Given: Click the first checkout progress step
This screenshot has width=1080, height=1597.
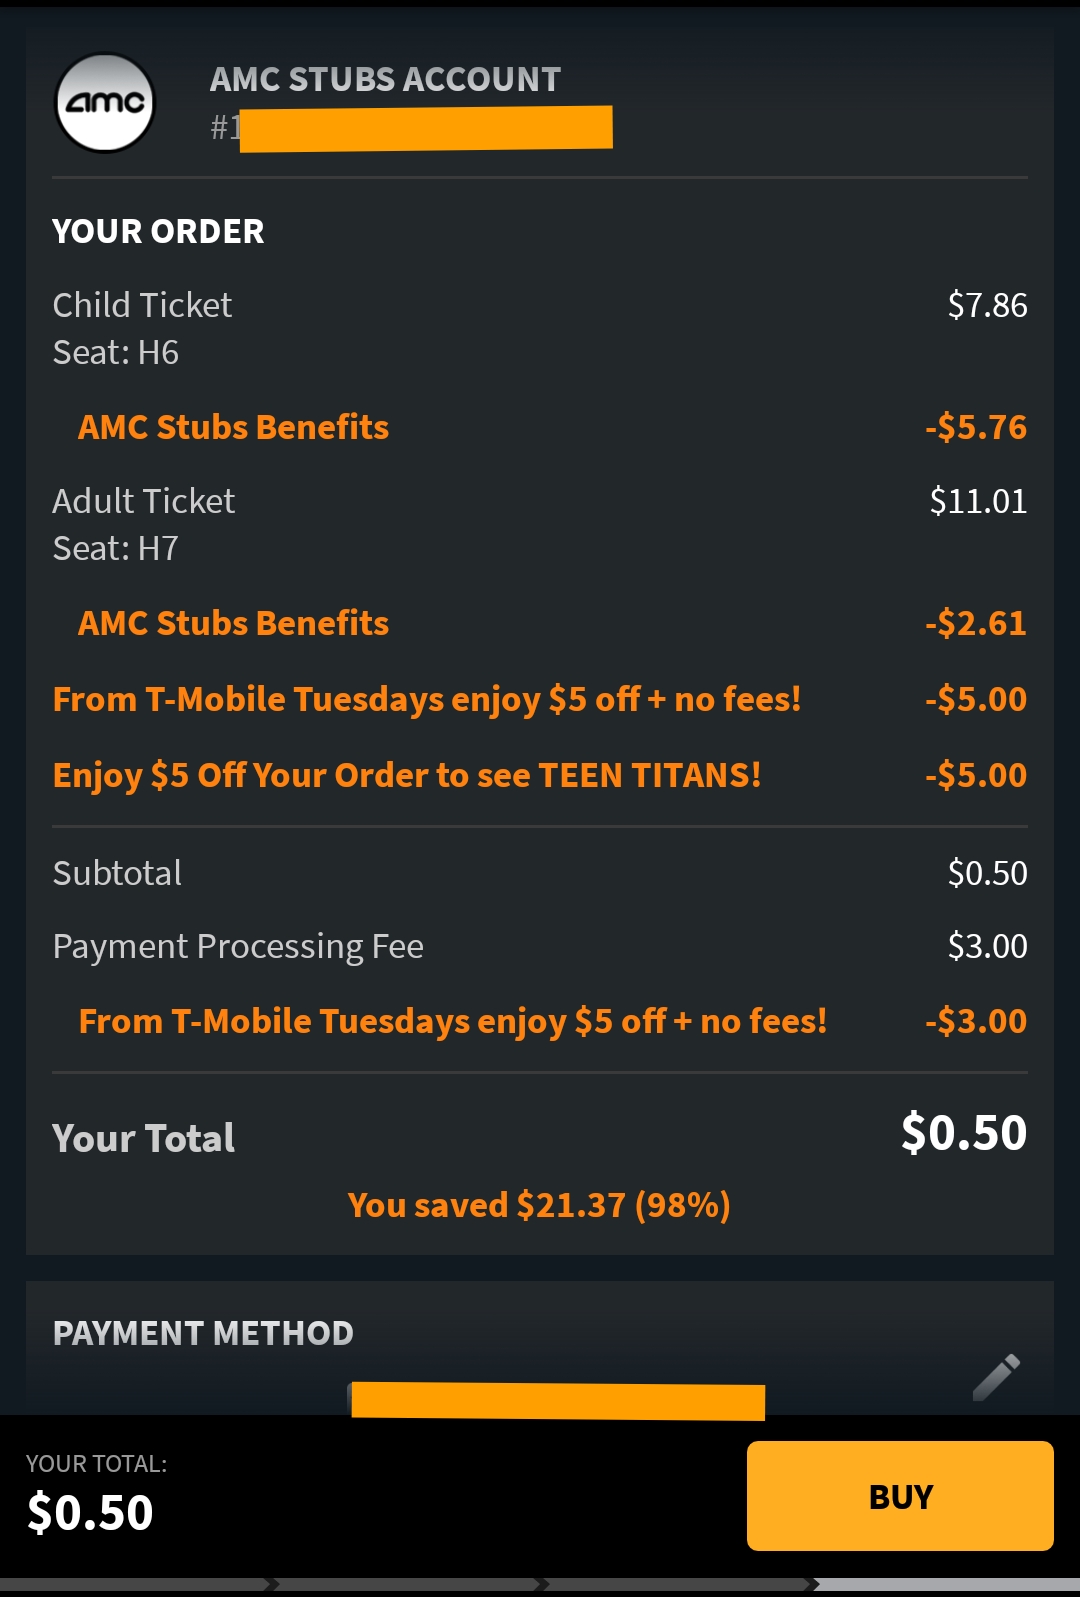Looking at the screenshot, I should point(135,1584).
